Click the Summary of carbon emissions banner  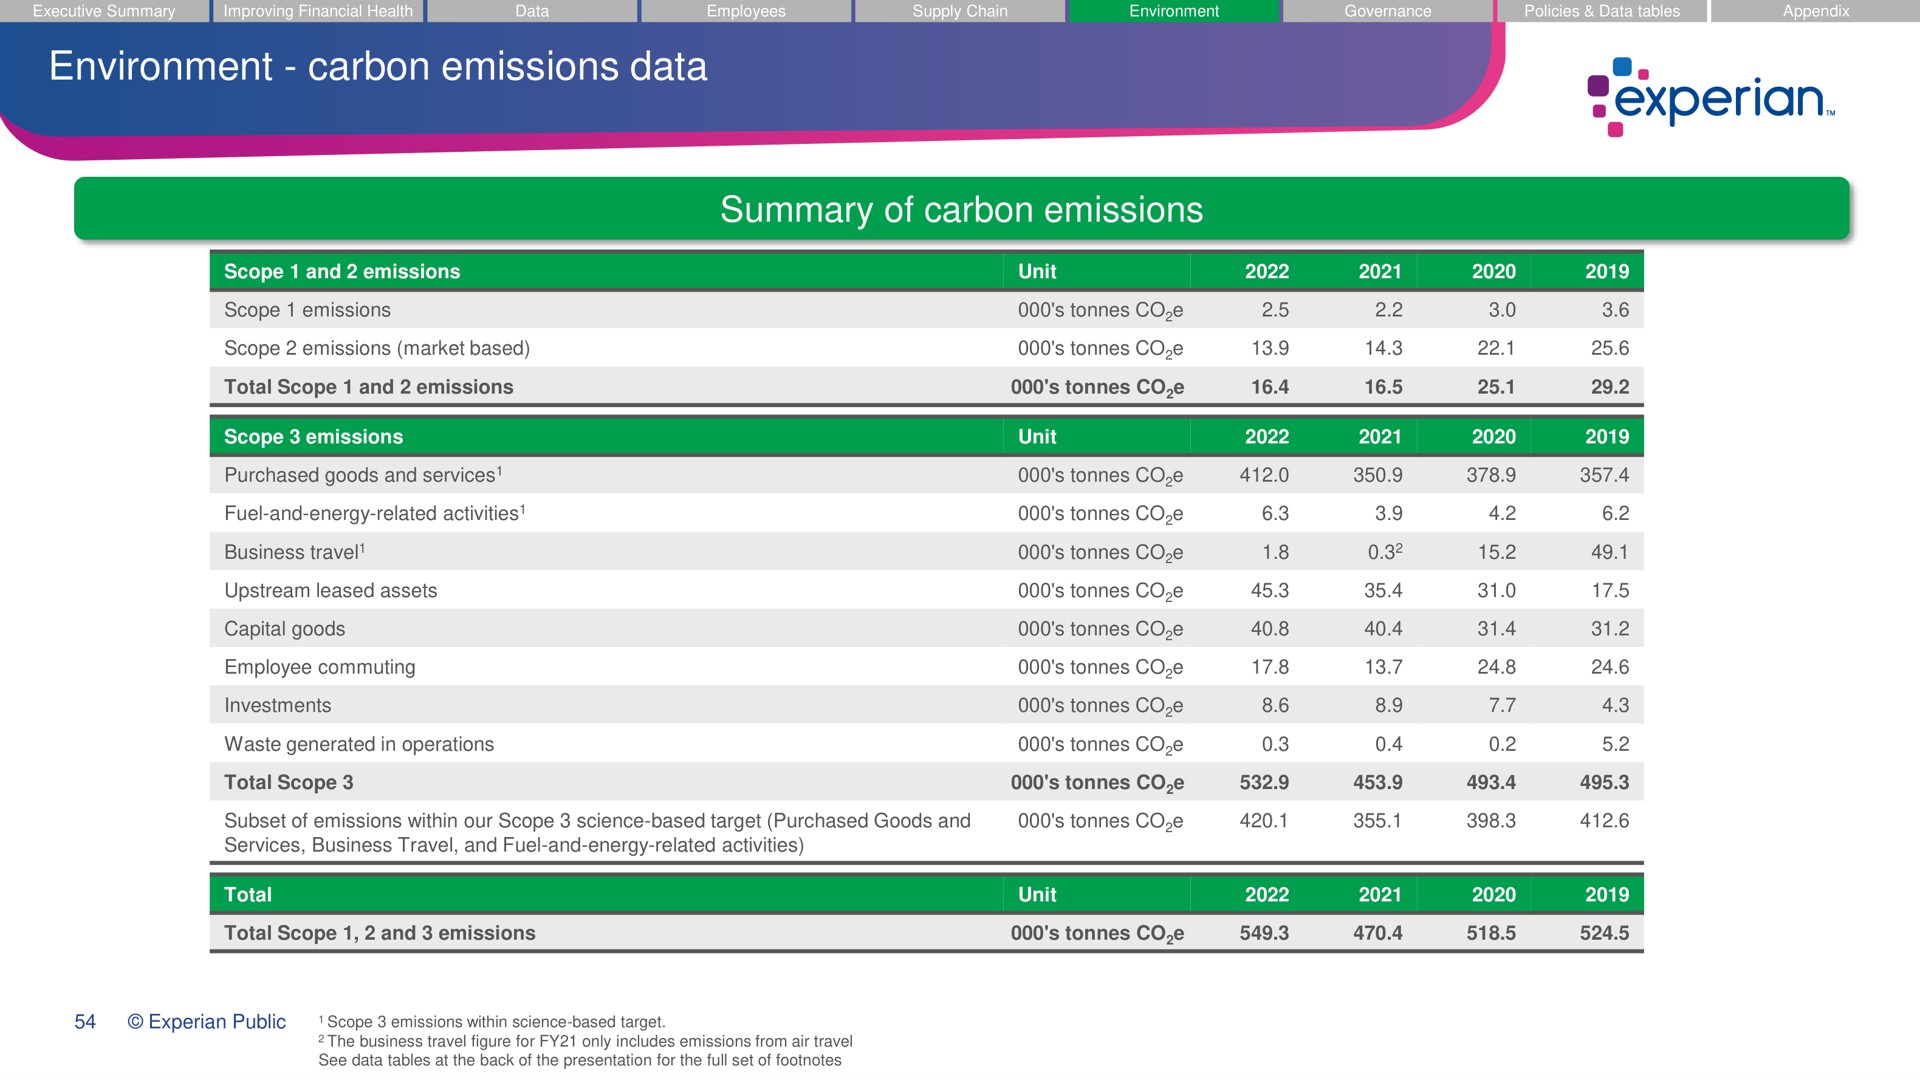(961, 209)
